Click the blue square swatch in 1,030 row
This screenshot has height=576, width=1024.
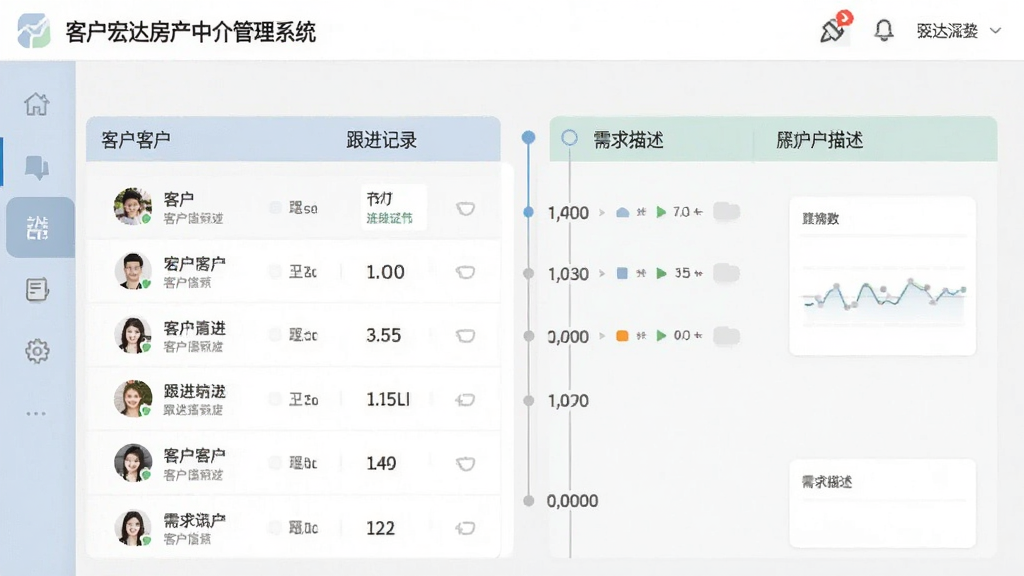click(622, 273)
